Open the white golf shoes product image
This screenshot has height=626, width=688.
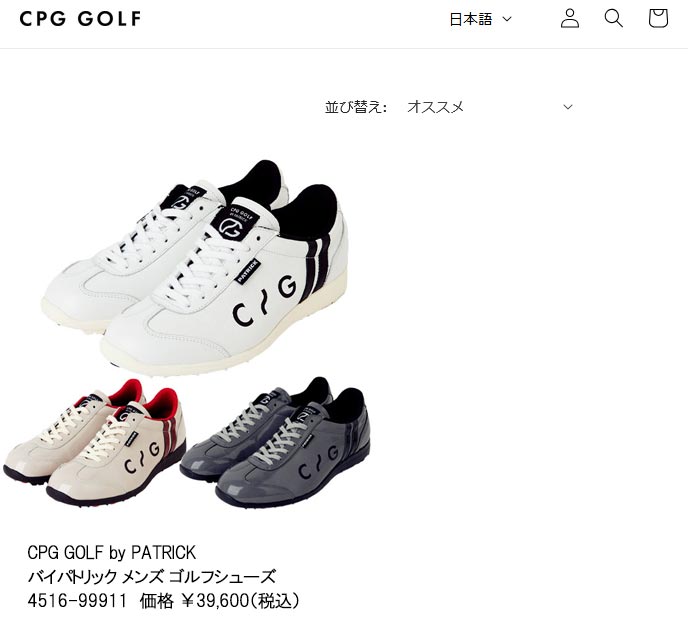tap(195, 266)
